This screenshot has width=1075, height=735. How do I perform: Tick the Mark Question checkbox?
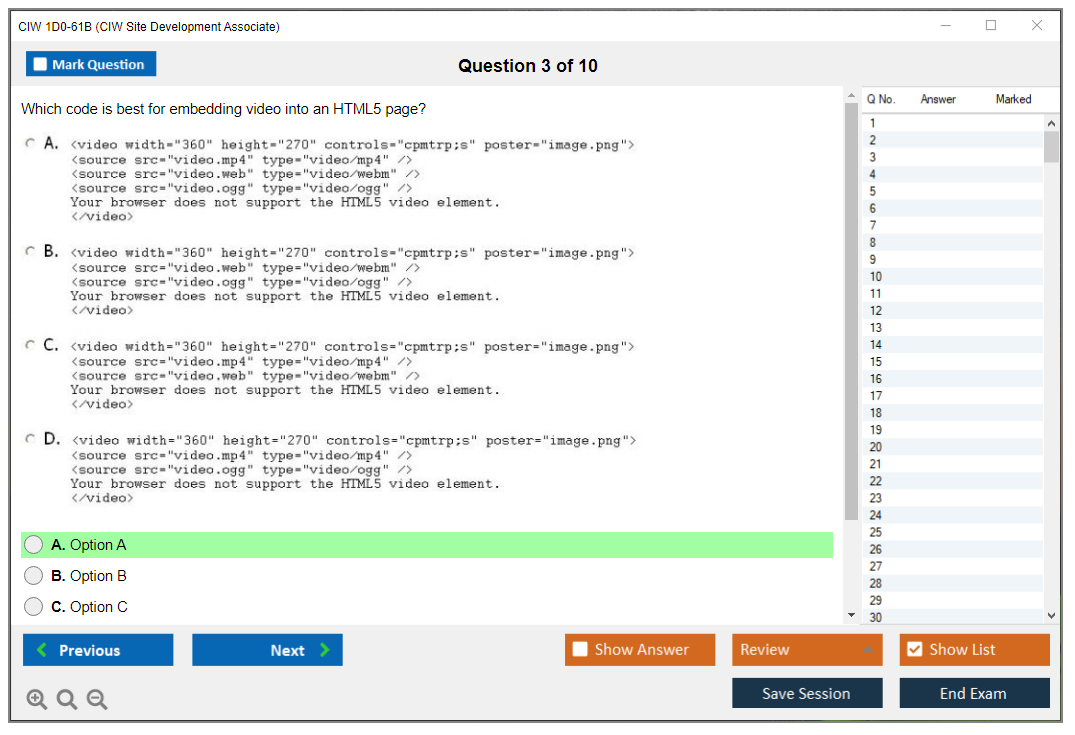(40, 65)
